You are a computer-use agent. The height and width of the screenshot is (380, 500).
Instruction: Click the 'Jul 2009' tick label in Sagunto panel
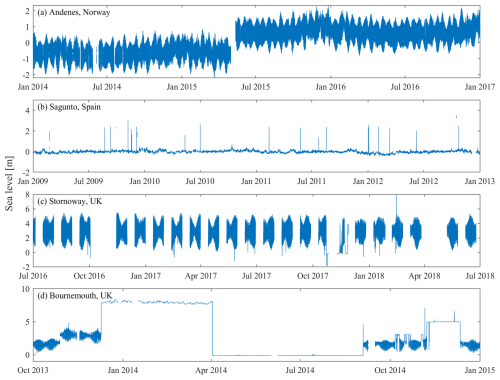click(x=88, y=181)
